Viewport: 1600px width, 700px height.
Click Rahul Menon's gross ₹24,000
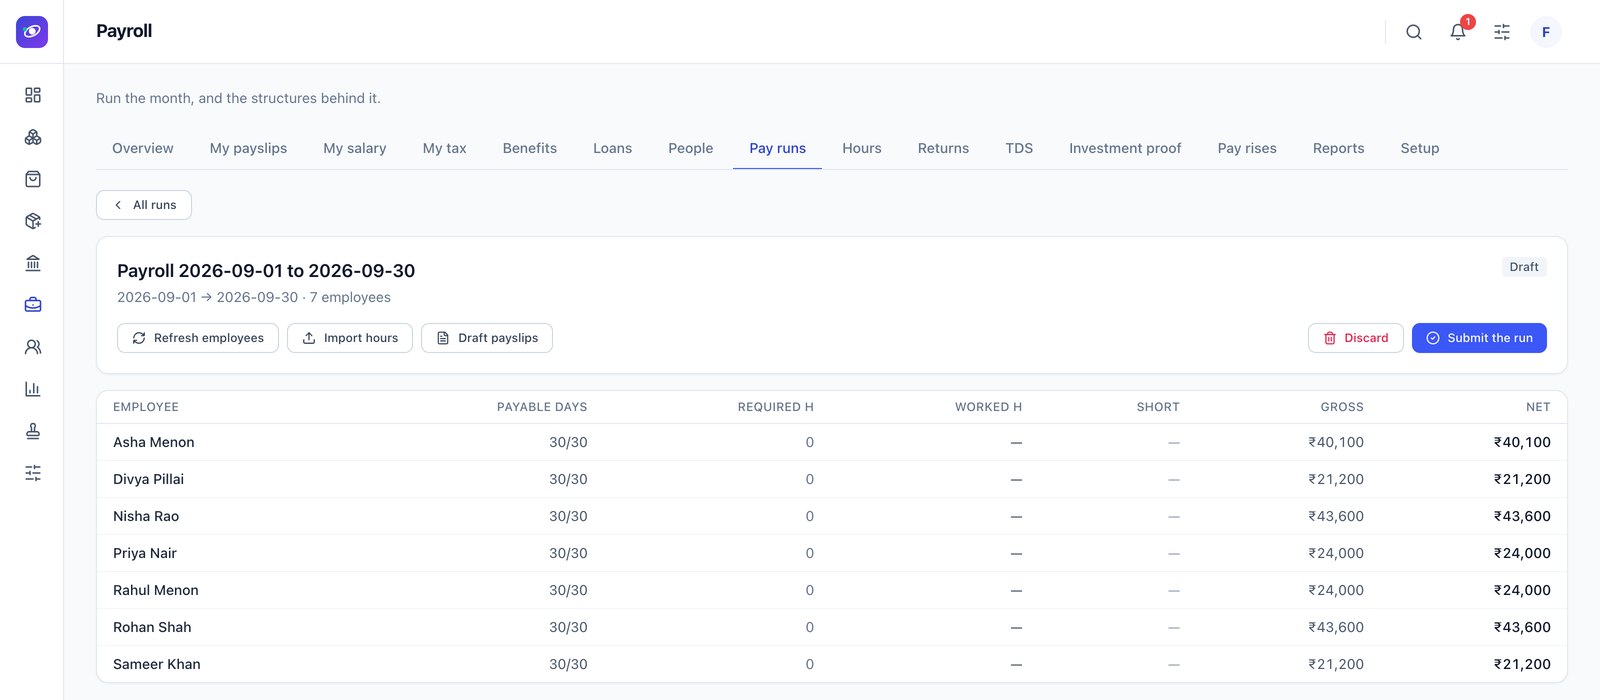[1336, 590]
